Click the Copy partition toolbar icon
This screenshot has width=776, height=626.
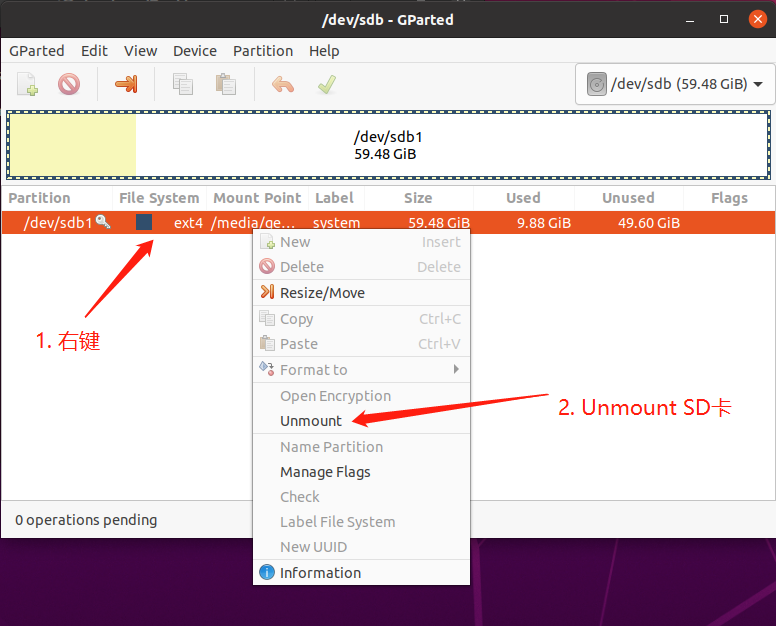click(x=183, y=84)
